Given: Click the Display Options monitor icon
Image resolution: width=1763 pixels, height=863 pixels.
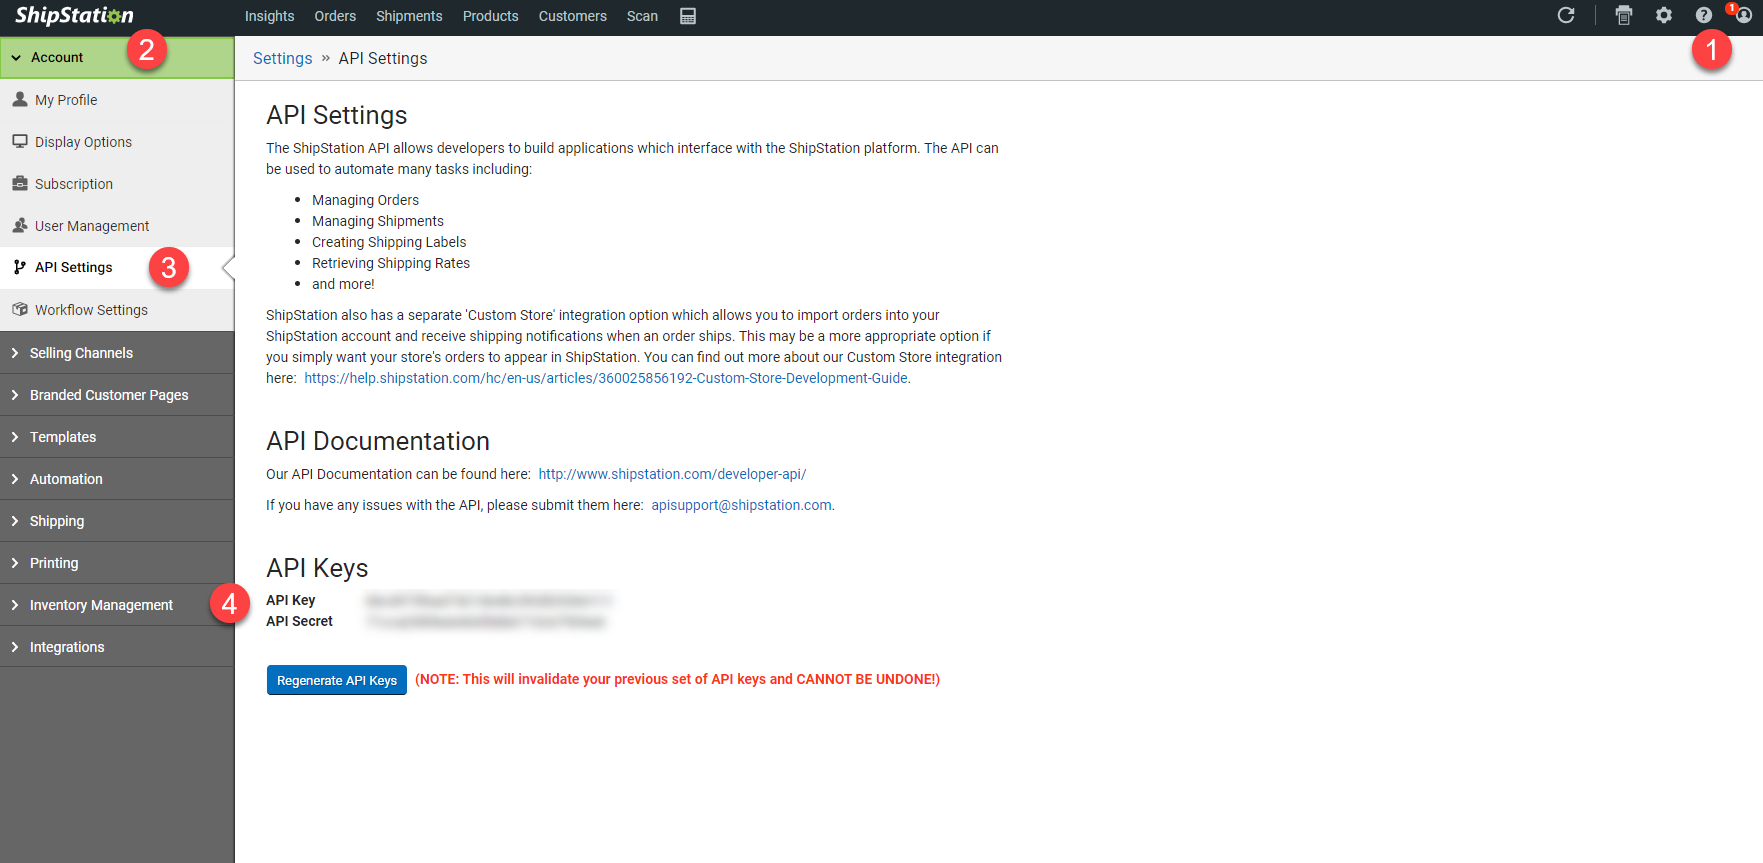Looking at the screenshot, I should point(19,141).
